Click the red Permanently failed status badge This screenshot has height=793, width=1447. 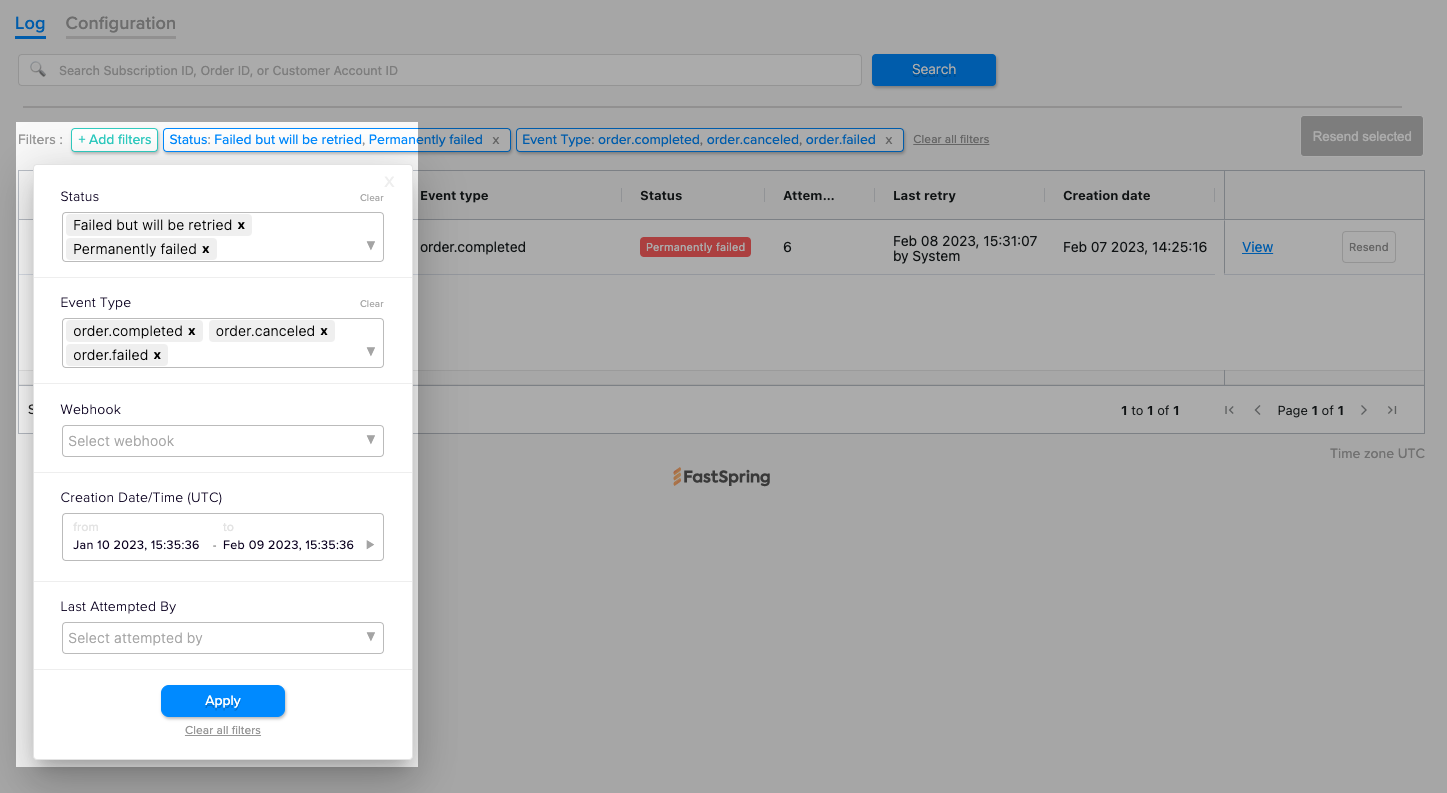pyautogui.click(x=695, y=247)
